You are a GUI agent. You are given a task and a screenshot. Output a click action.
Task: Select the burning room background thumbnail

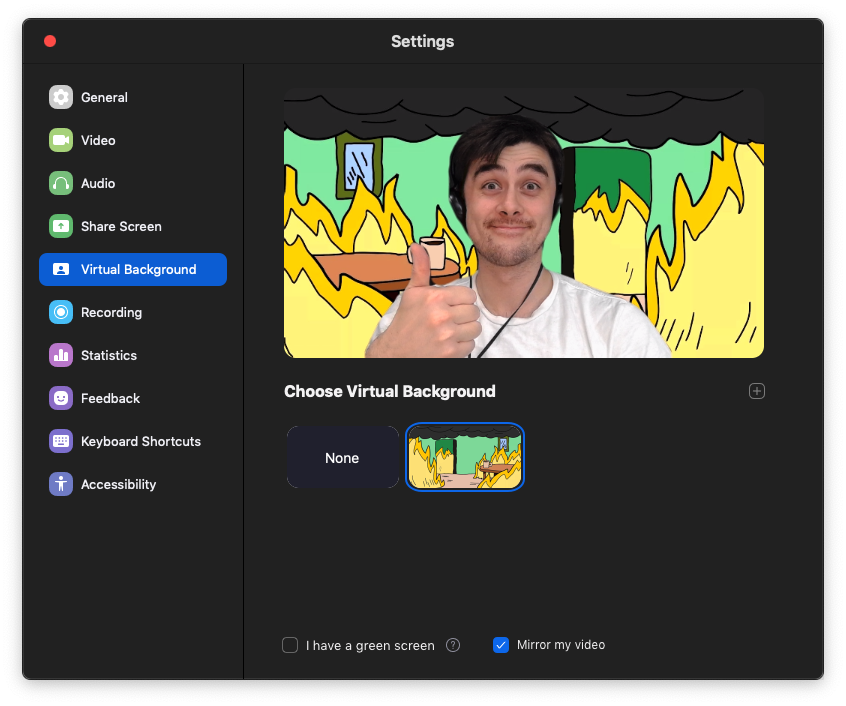(465, 457)
